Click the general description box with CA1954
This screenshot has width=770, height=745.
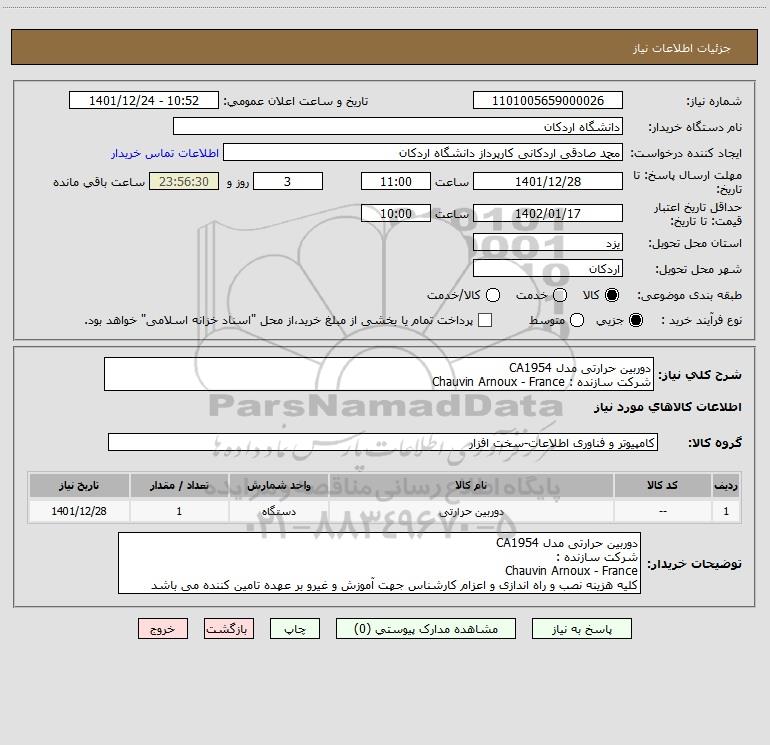tap(379, 374)
